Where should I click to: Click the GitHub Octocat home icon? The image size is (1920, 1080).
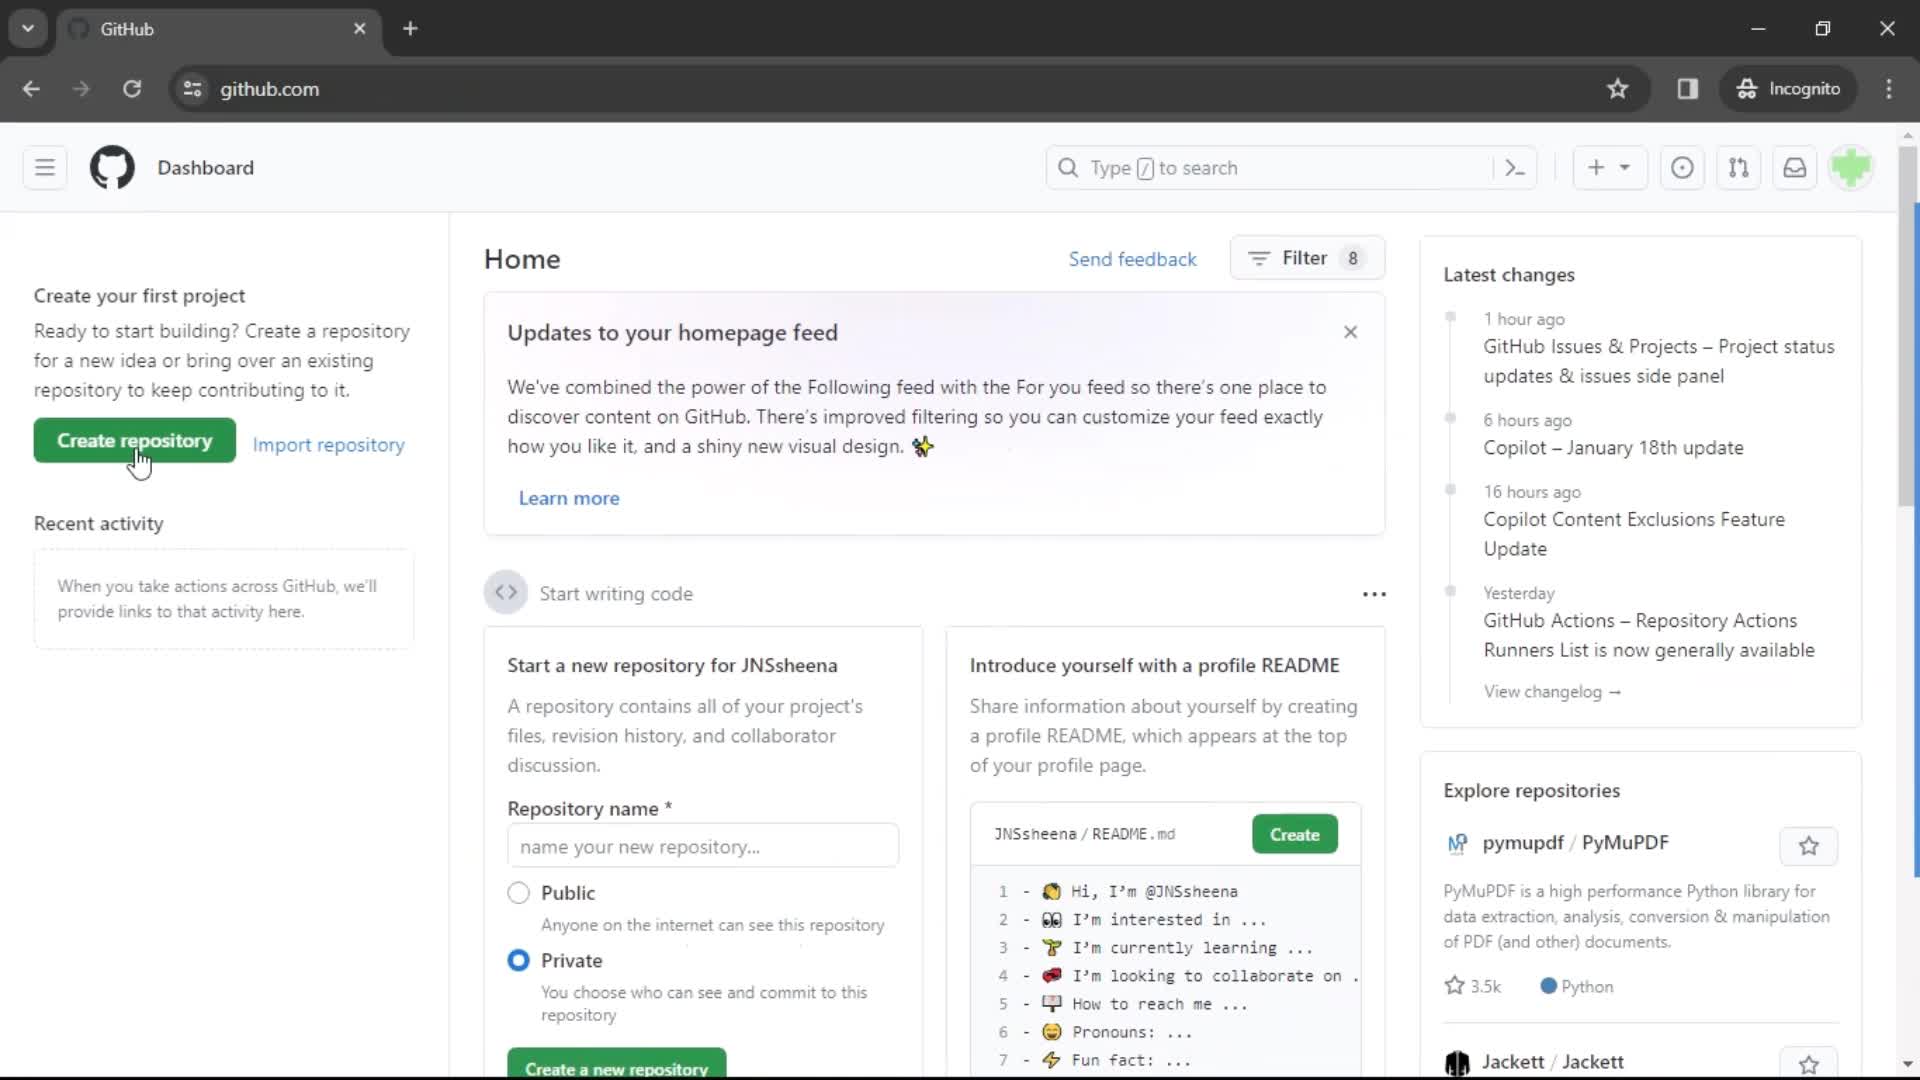point(112,167)
